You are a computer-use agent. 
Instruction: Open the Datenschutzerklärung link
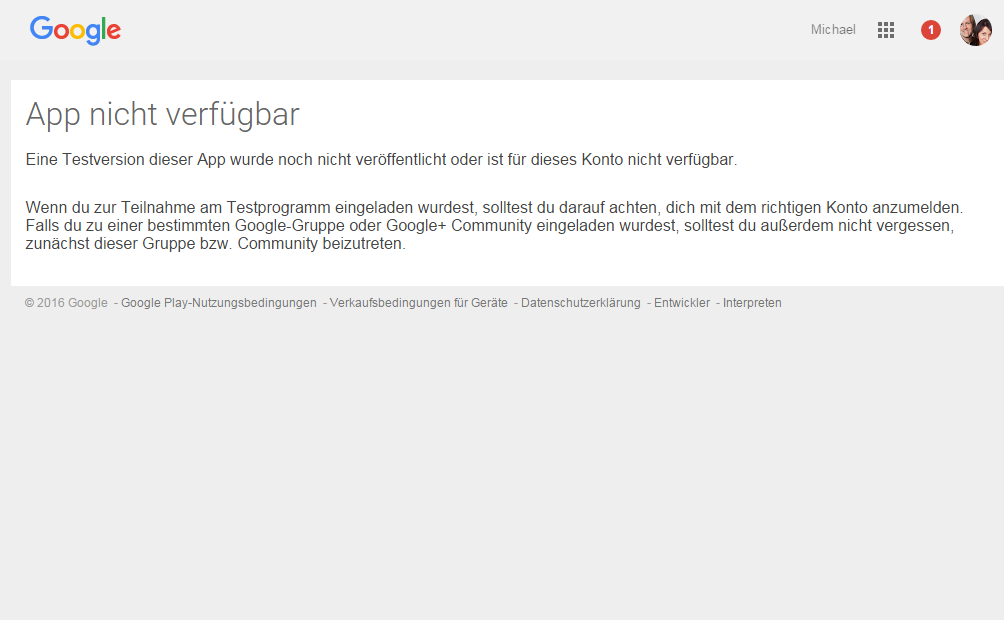tap(581, 303)
